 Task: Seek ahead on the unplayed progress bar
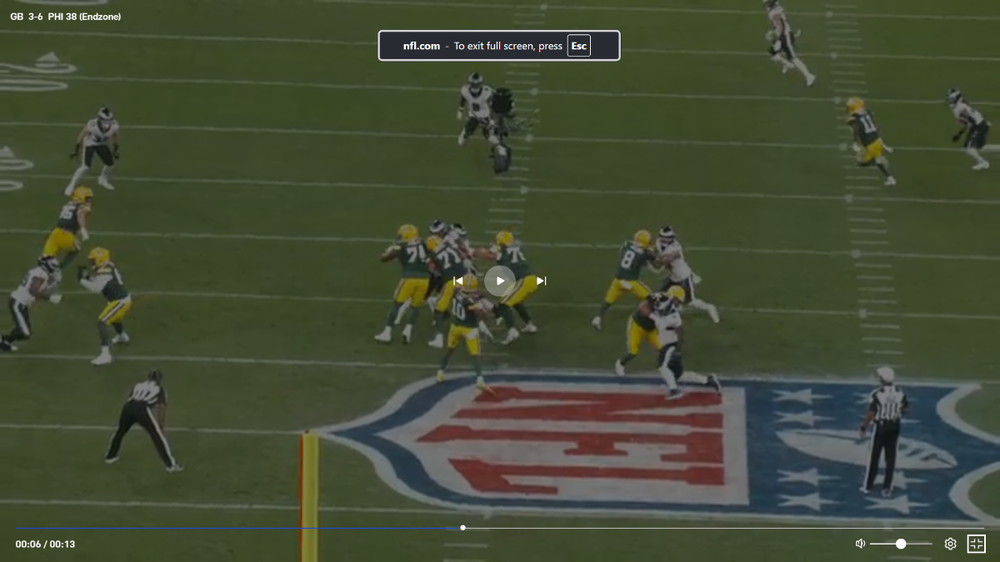pyautogui.click(x=720, y=528)
